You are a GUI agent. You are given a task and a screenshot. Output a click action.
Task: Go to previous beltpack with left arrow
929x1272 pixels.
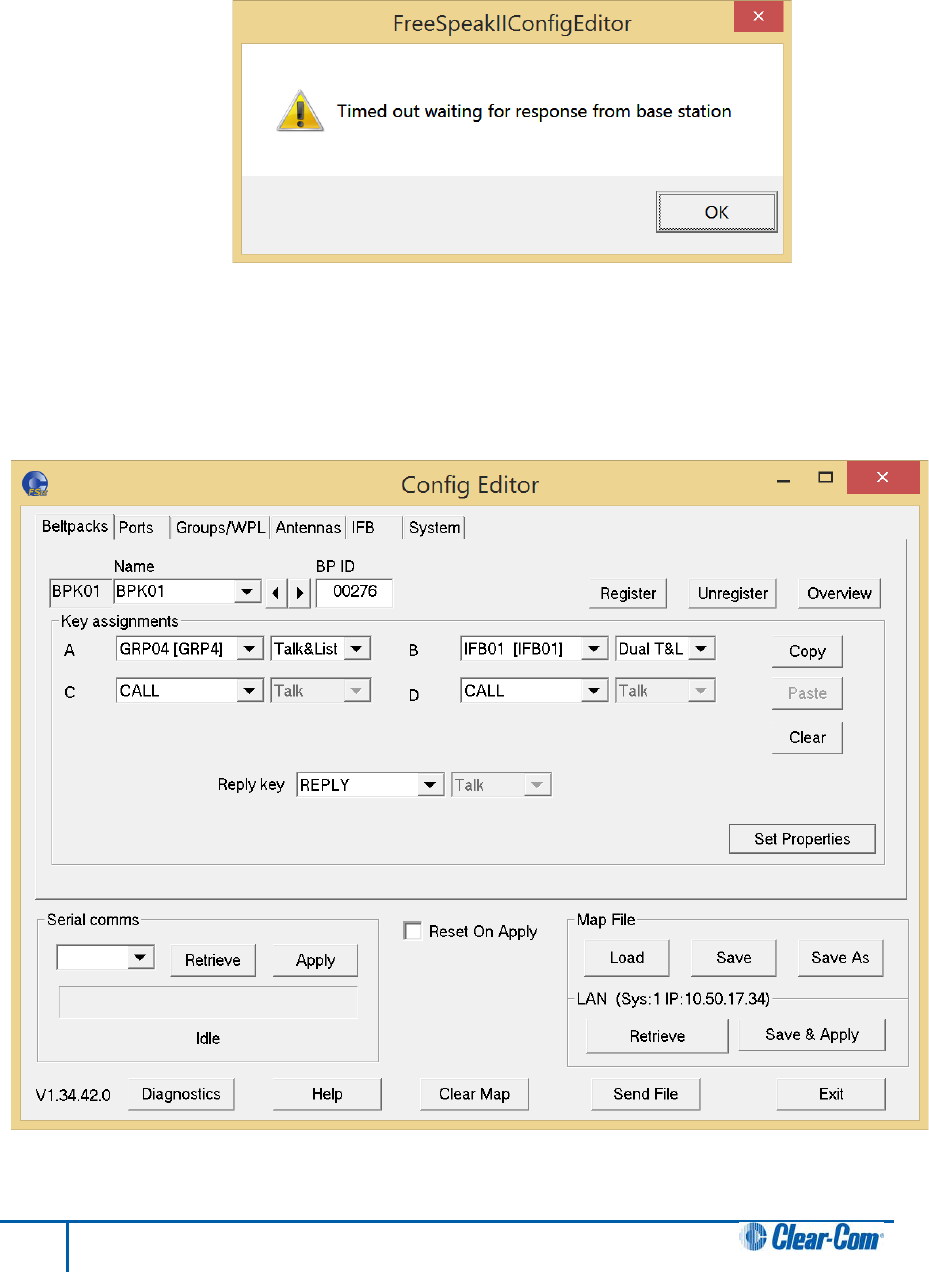tap(275, 593)
